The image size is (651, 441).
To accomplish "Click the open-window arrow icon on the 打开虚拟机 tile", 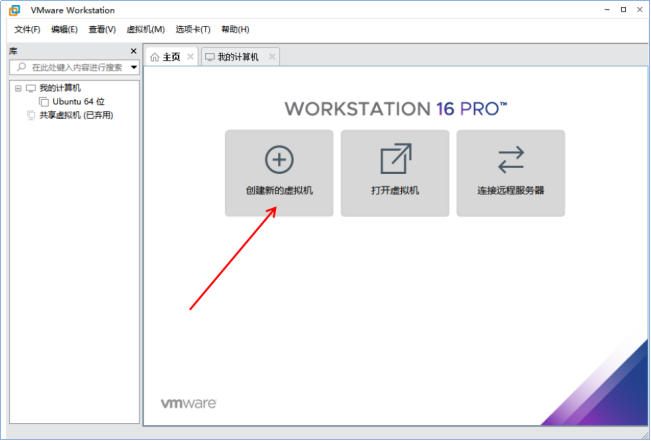I will point(396,159).
